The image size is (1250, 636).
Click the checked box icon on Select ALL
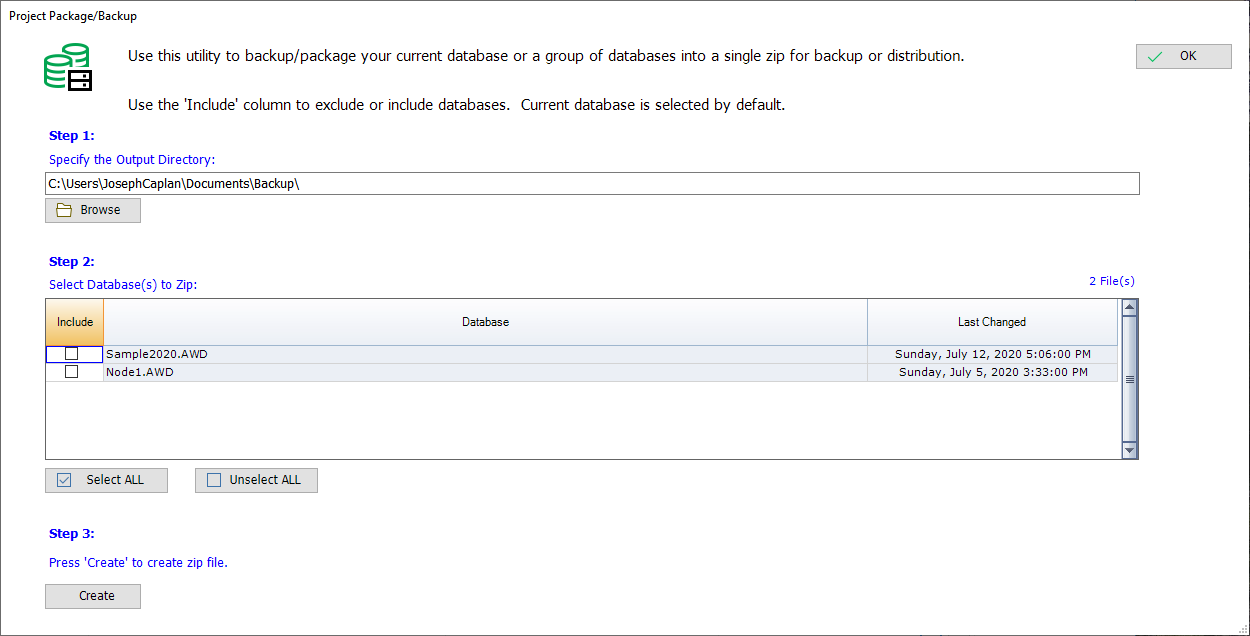(64, 480)
